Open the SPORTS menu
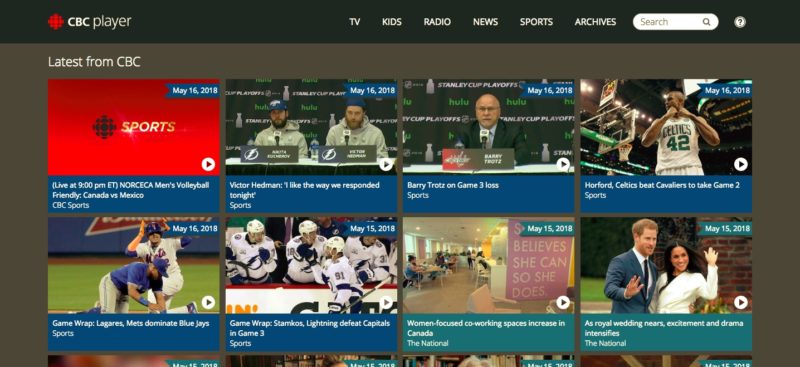This screenshot has height=367, width=800. click(536, 22)
